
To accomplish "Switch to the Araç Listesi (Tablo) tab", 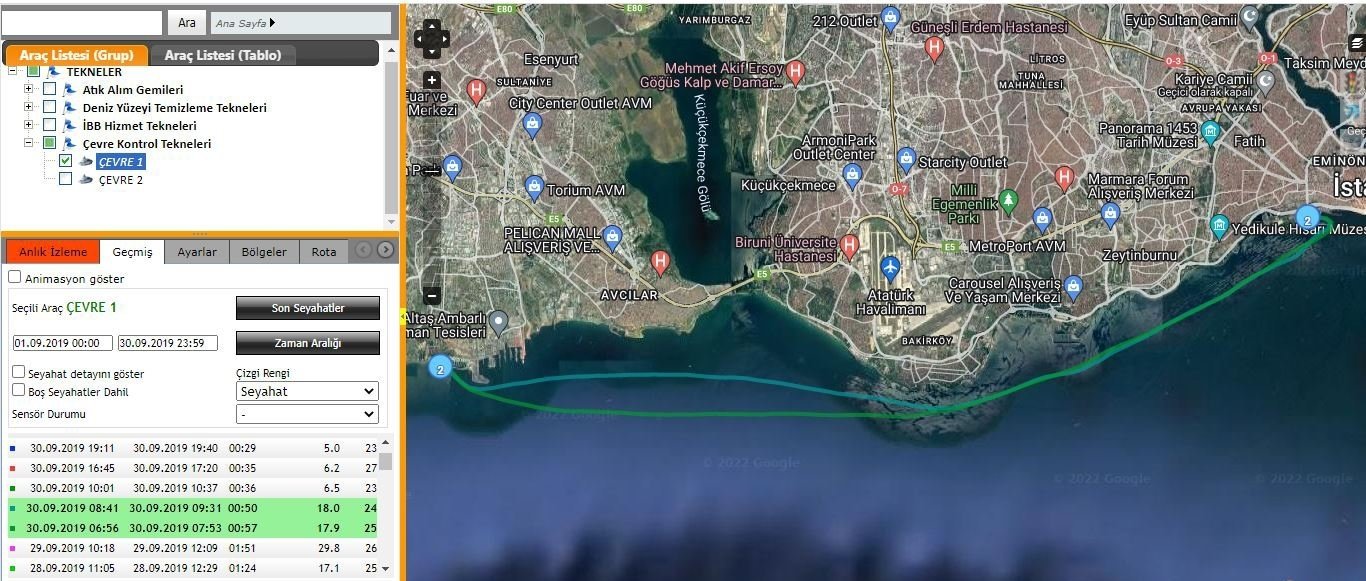I will (x=223, y=55).
